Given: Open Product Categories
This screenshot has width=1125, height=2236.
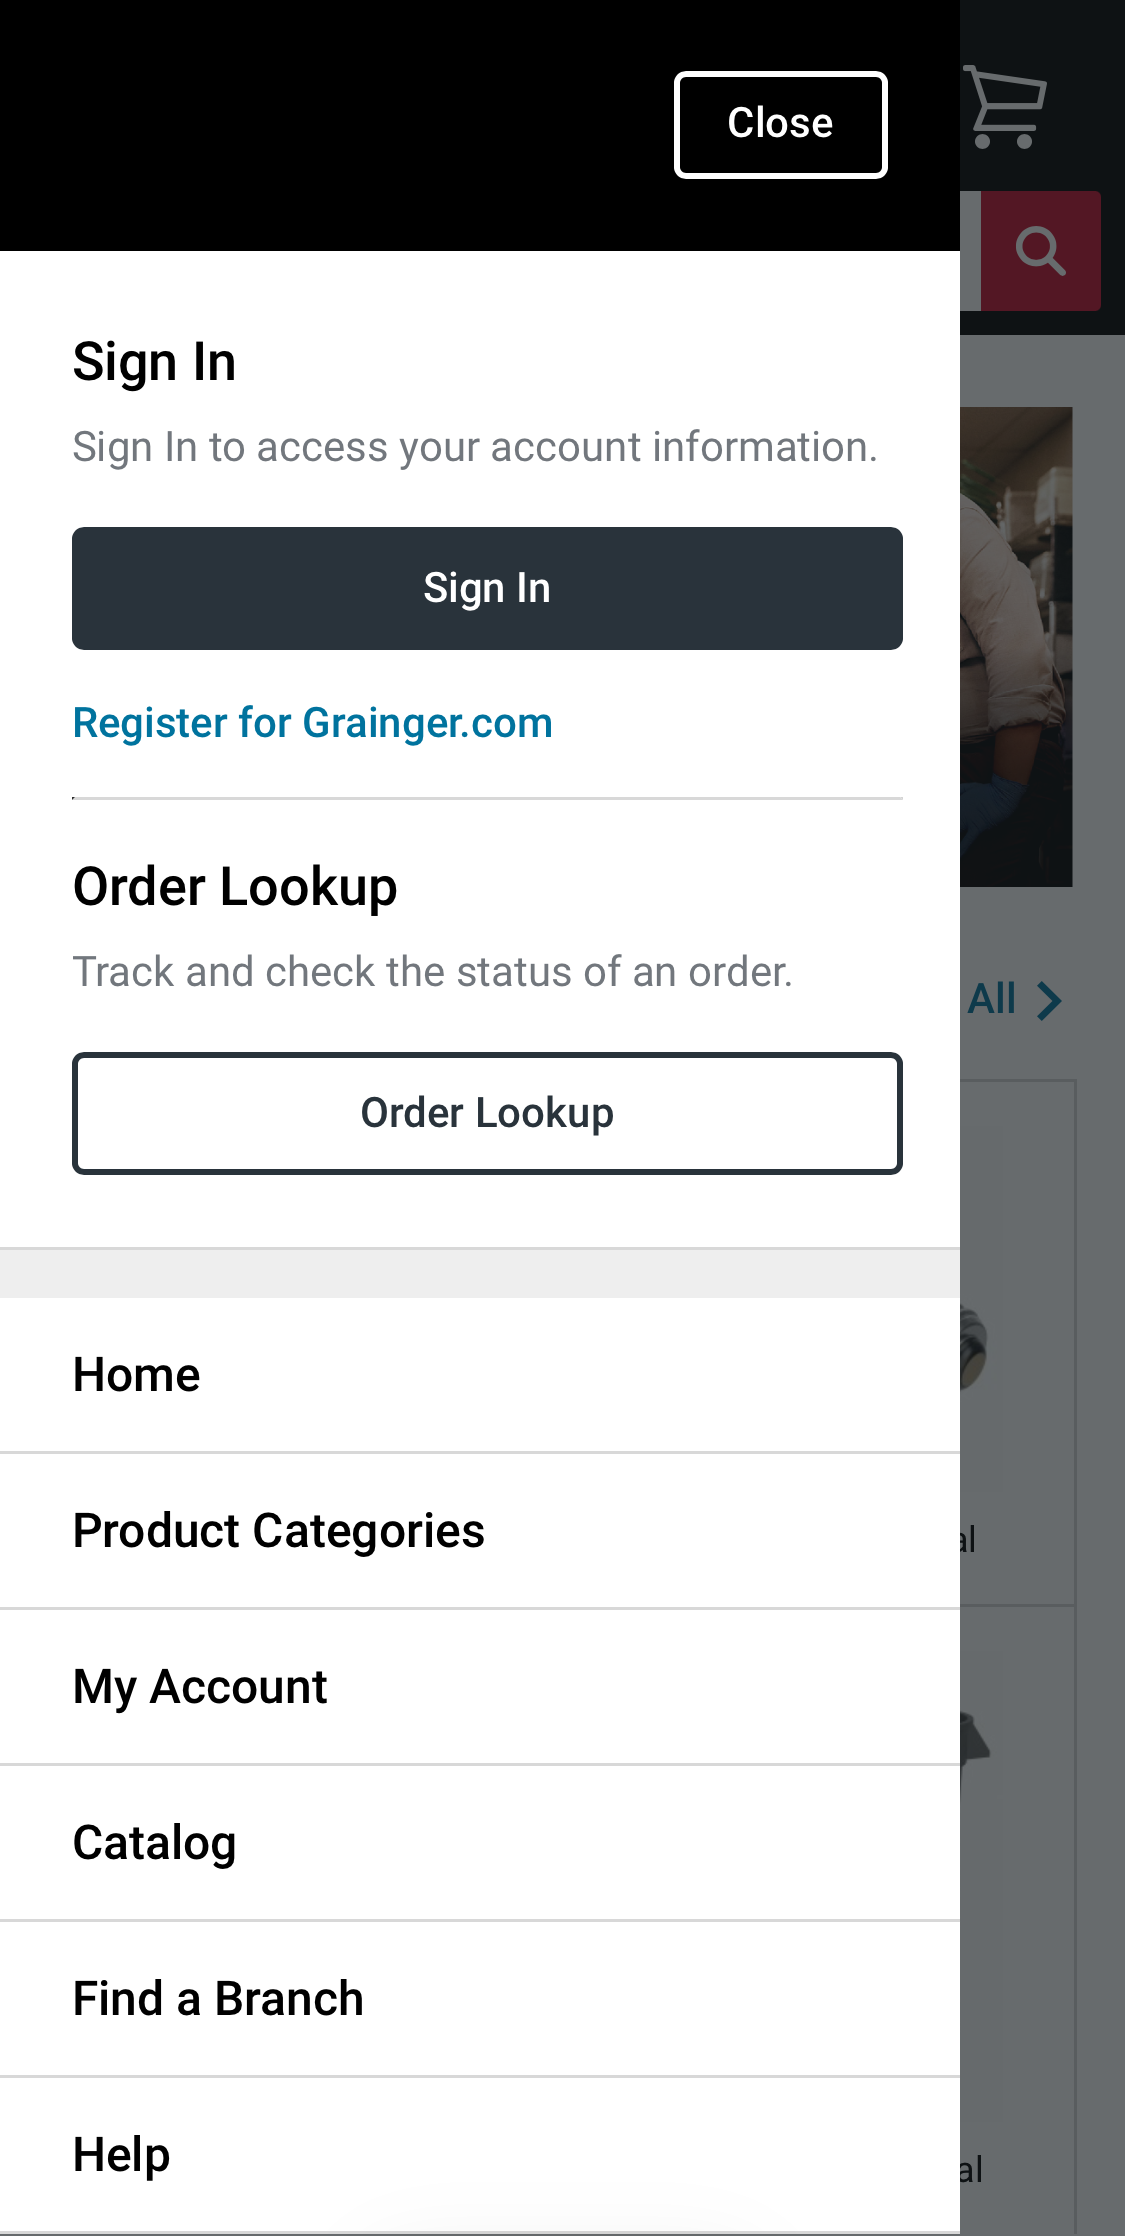Looking at the screenshot, I should tap(278, 1530).
